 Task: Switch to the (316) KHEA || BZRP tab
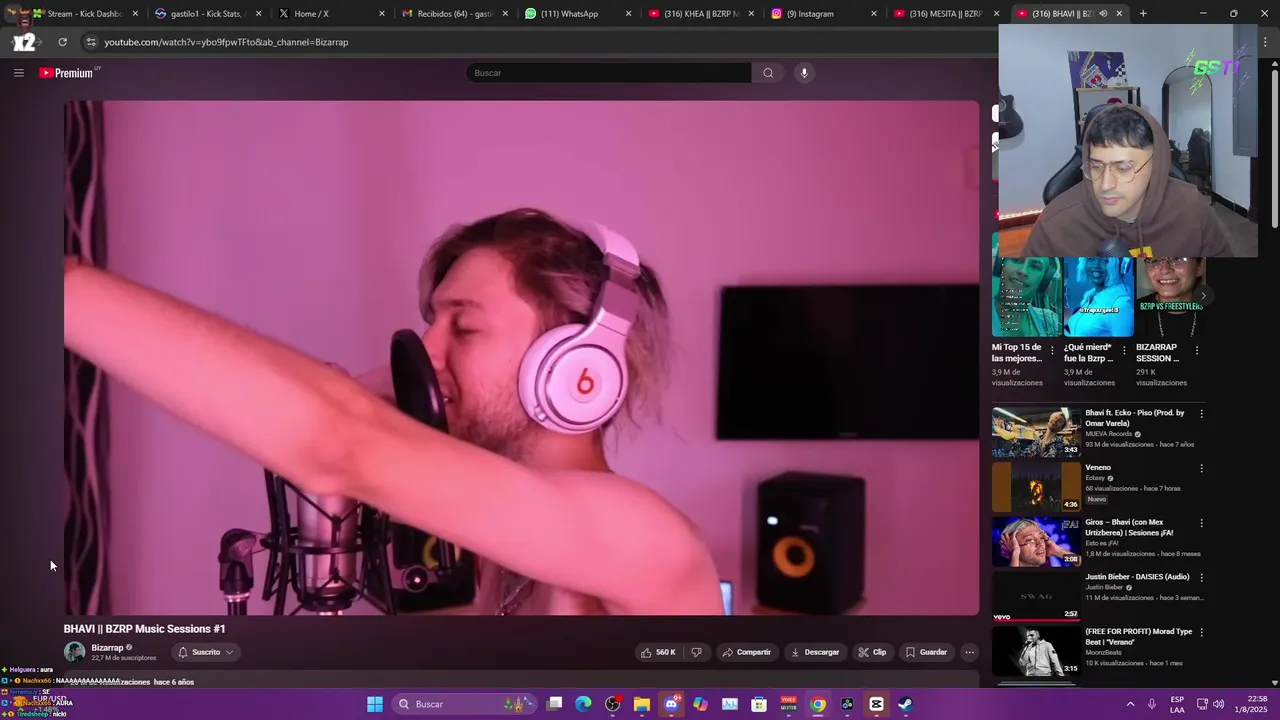[x=701, y=14]
